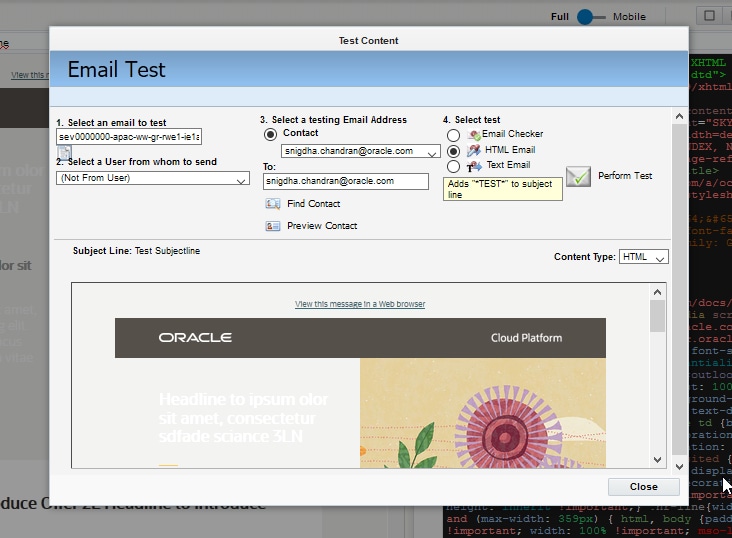Viewport: 732px width, 538px height.
Task: Click the Mobile label in the background editor
Action: (x=629, y=17)
